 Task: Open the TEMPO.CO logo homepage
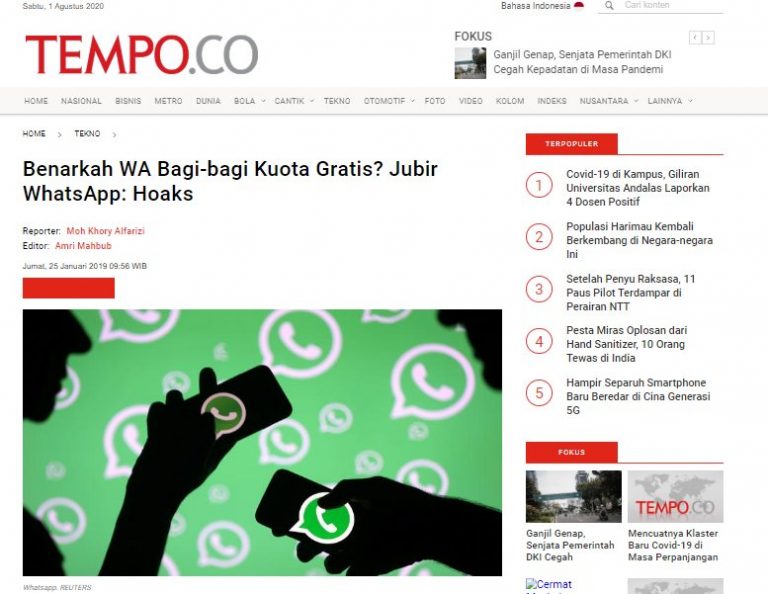coord(142,54)
